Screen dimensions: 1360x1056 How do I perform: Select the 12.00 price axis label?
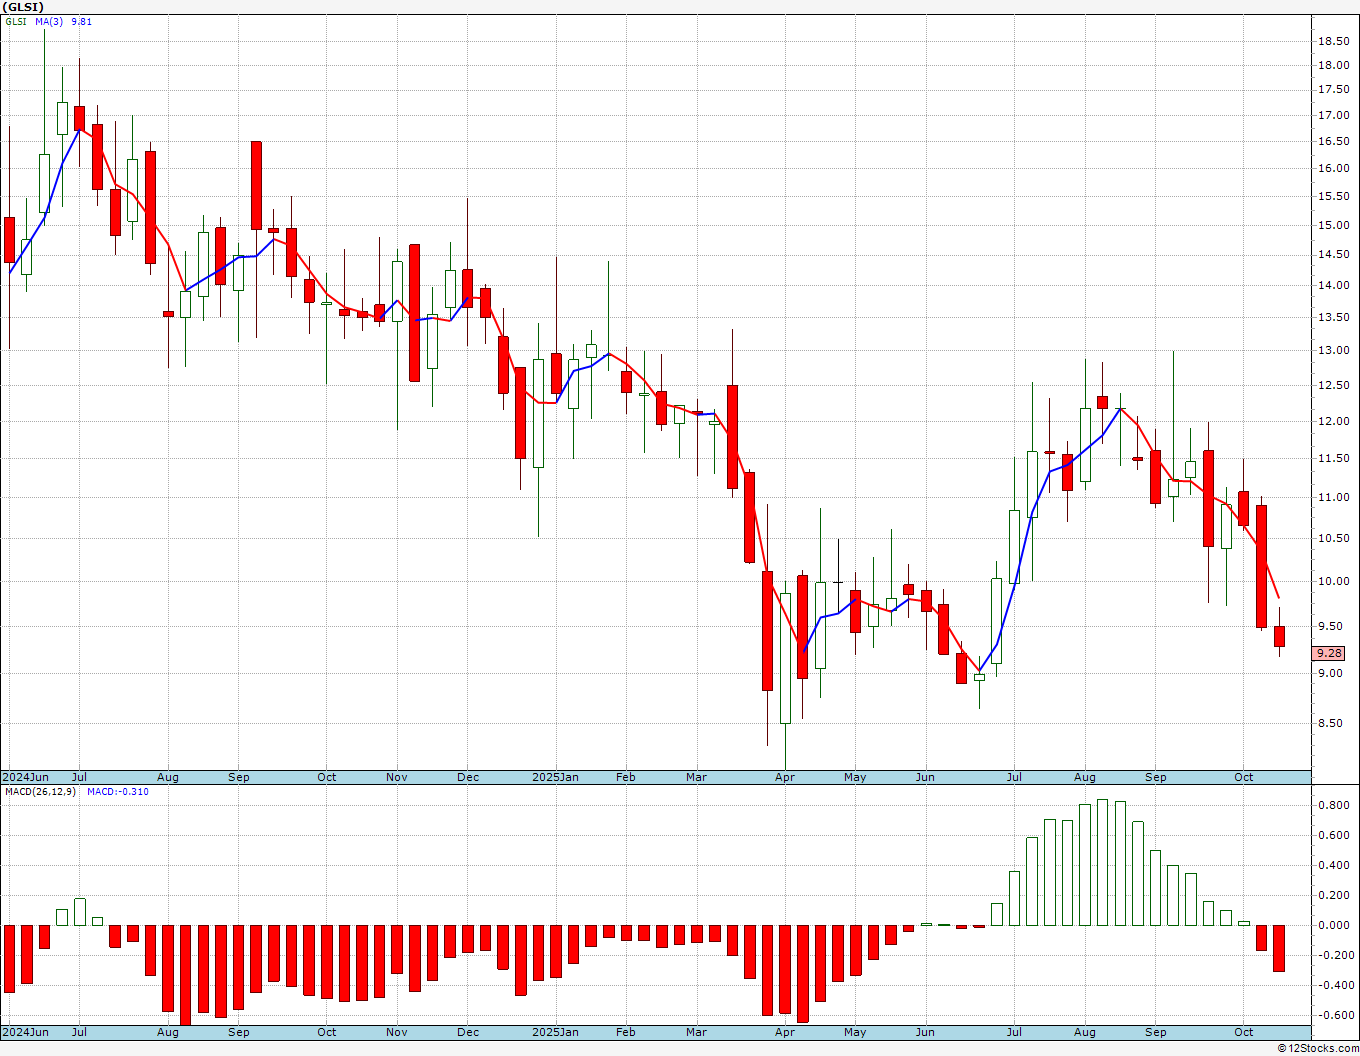coord(1333,421)
